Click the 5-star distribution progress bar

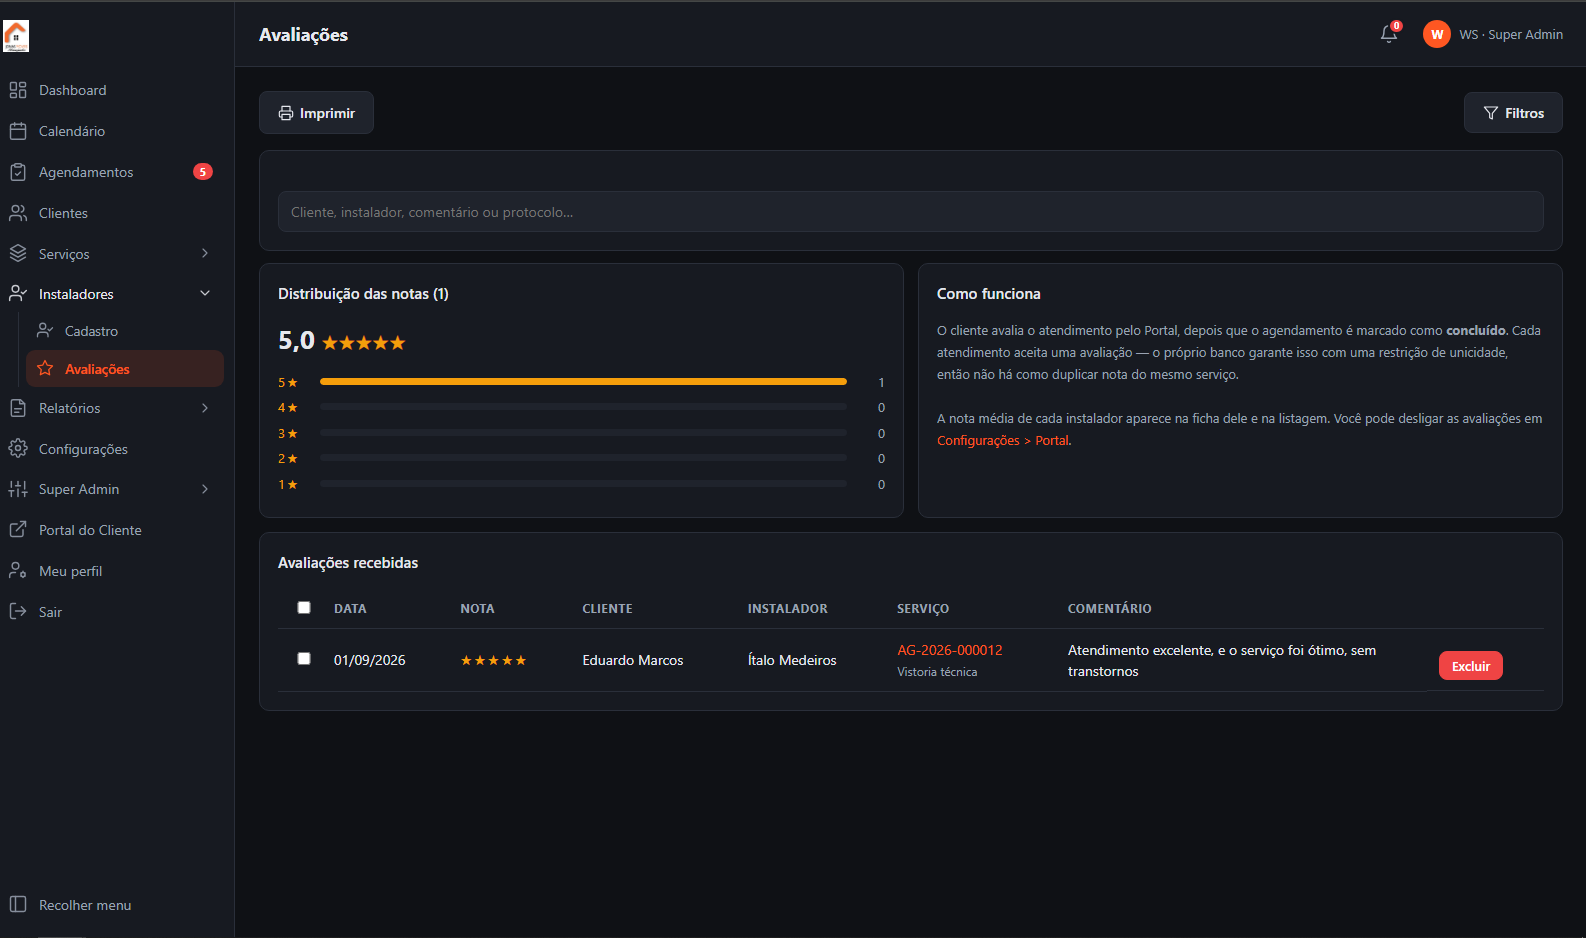(583, 382)
